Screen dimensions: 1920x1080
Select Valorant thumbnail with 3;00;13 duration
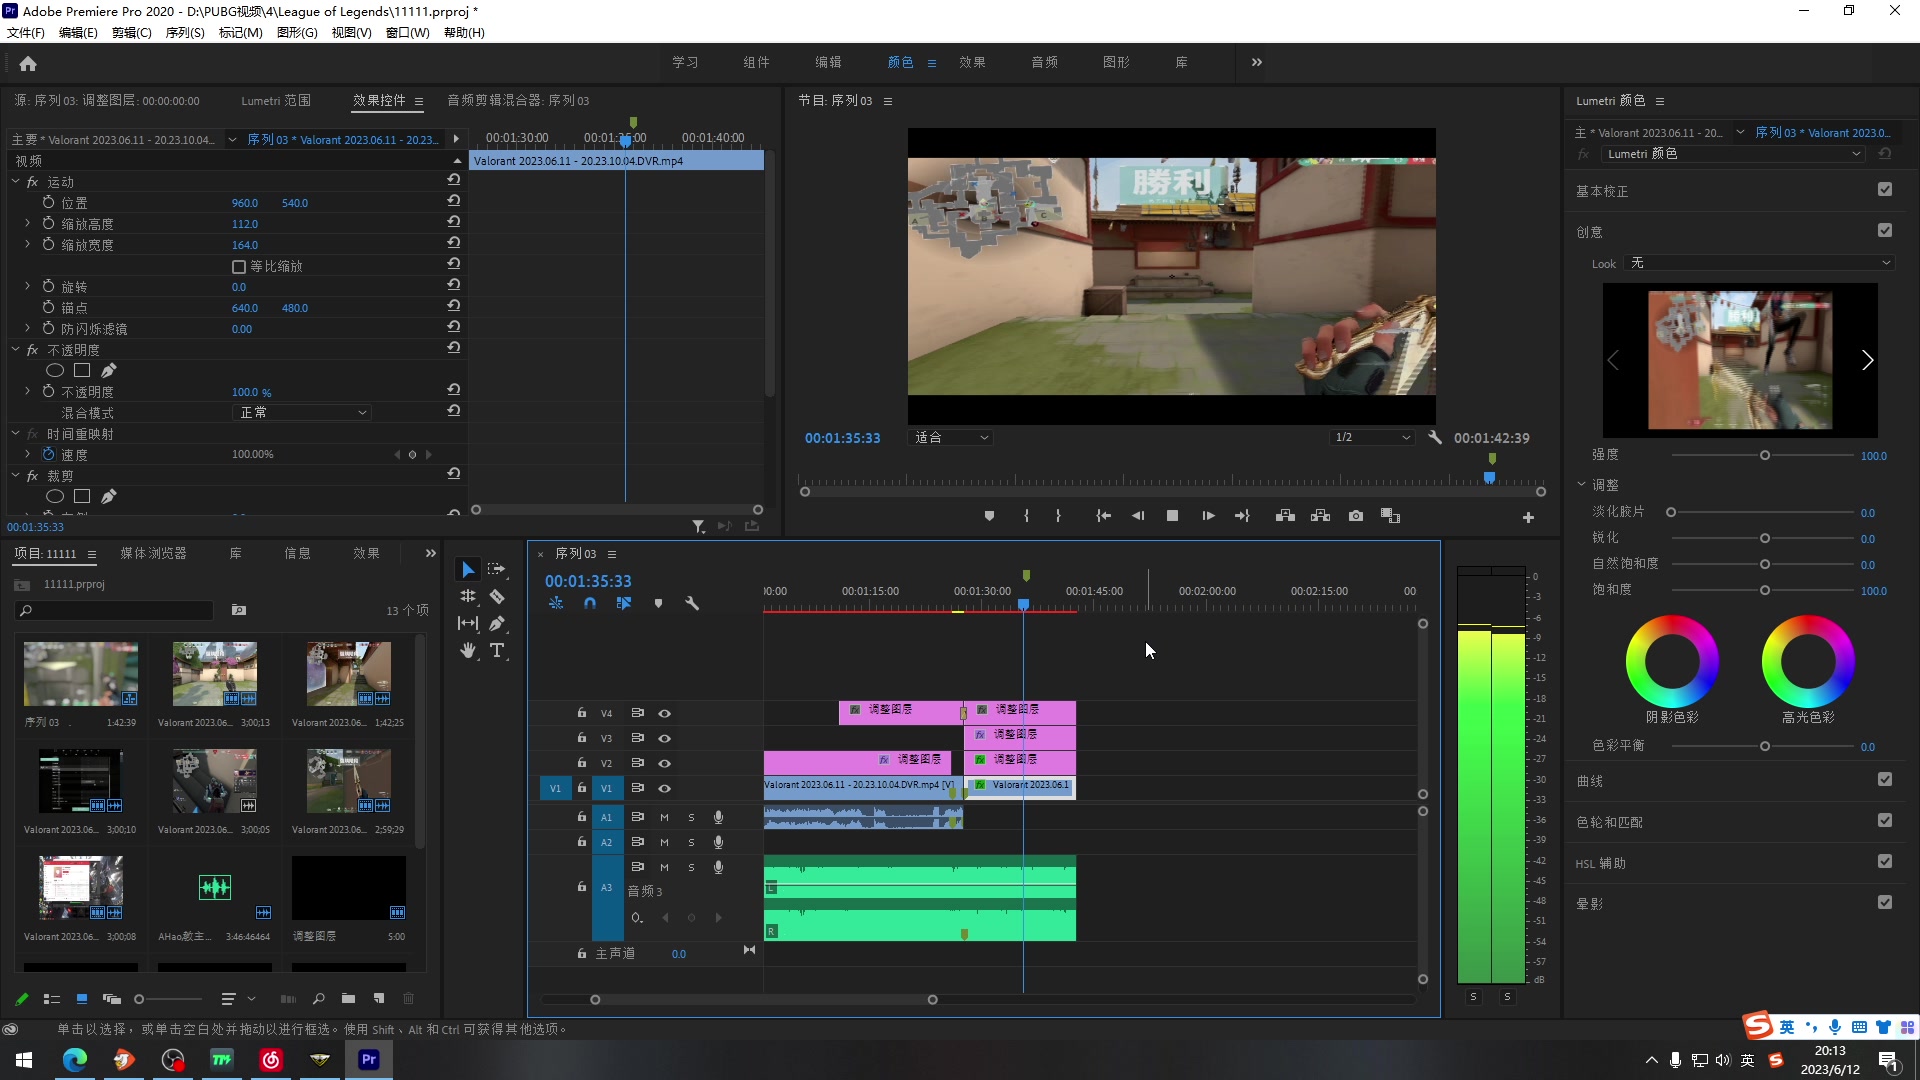tap(214, 674)
